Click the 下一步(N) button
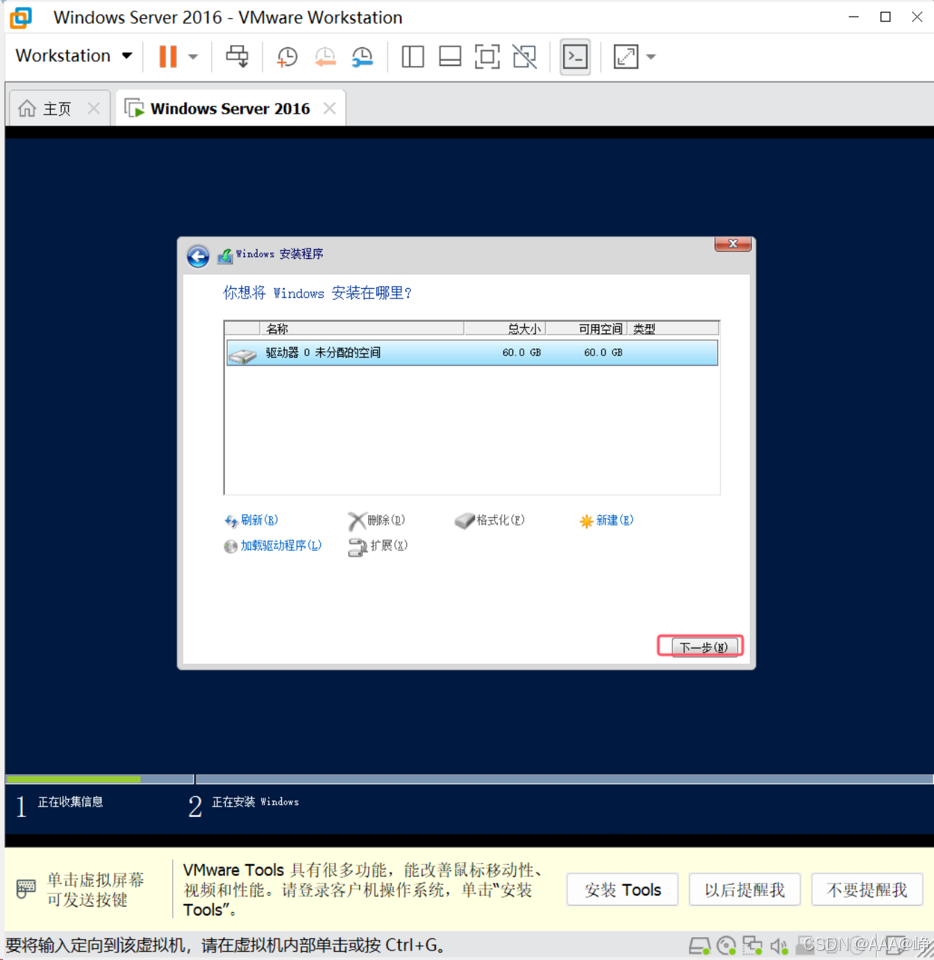The height and width of the screenshot is (960, 934). tap(702, 647)
